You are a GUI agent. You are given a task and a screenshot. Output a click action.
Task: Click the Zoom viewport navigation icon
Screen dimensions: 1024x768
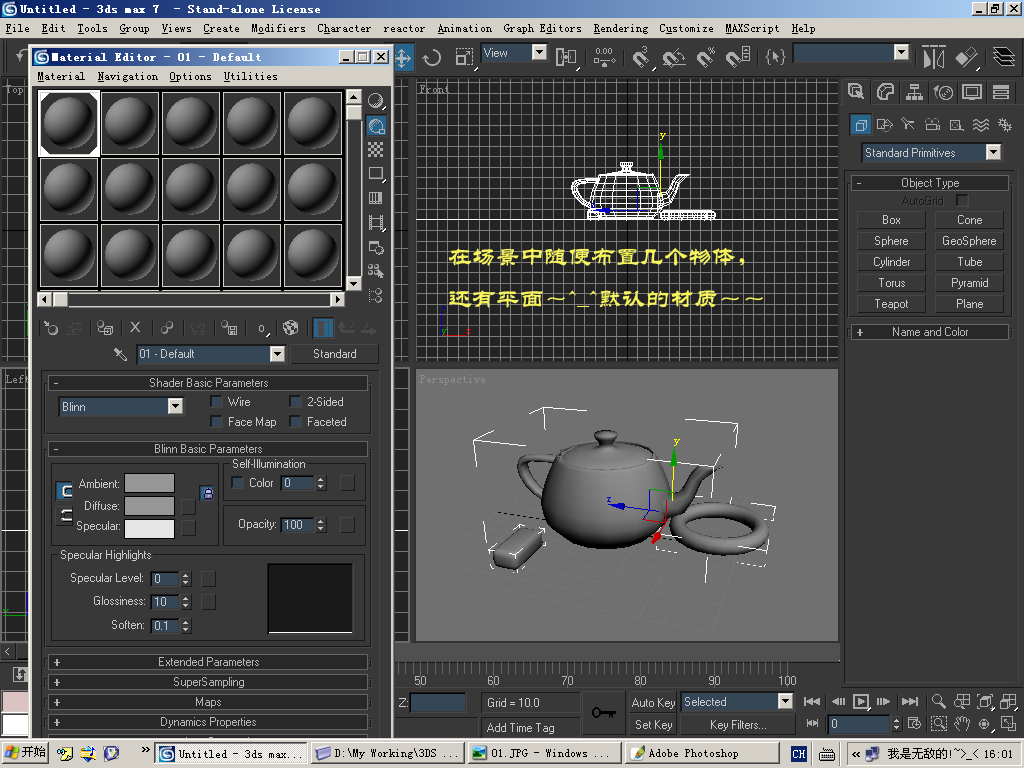pyautogui.click(x=938, y=701)
